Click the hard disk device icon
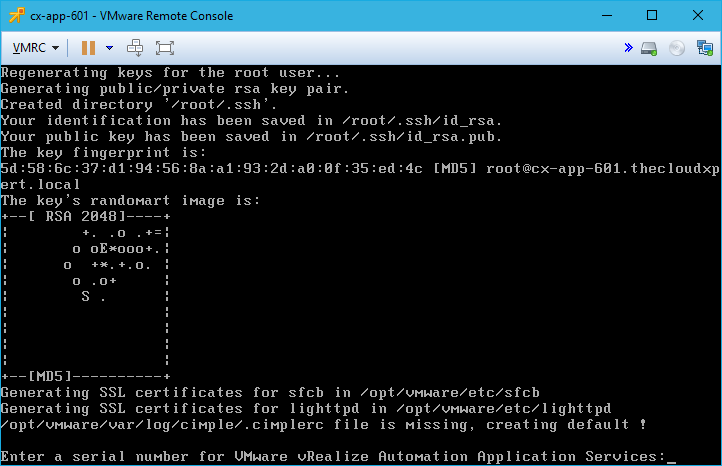This screenshot has height=466, width=722. pyautogui.click(x=650, y=47)
